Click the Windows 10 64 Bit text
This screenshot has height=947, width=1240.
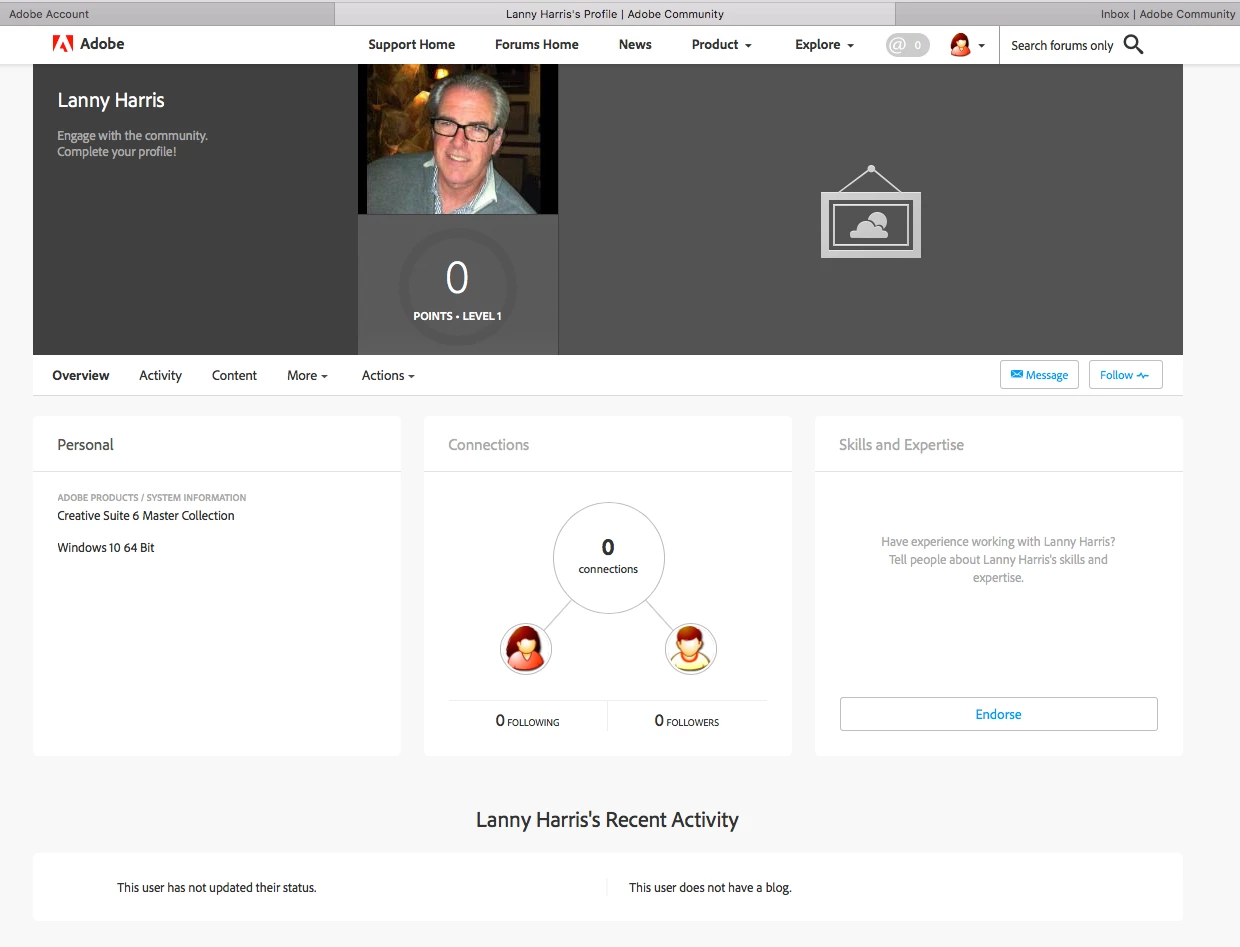click(106, 548)
